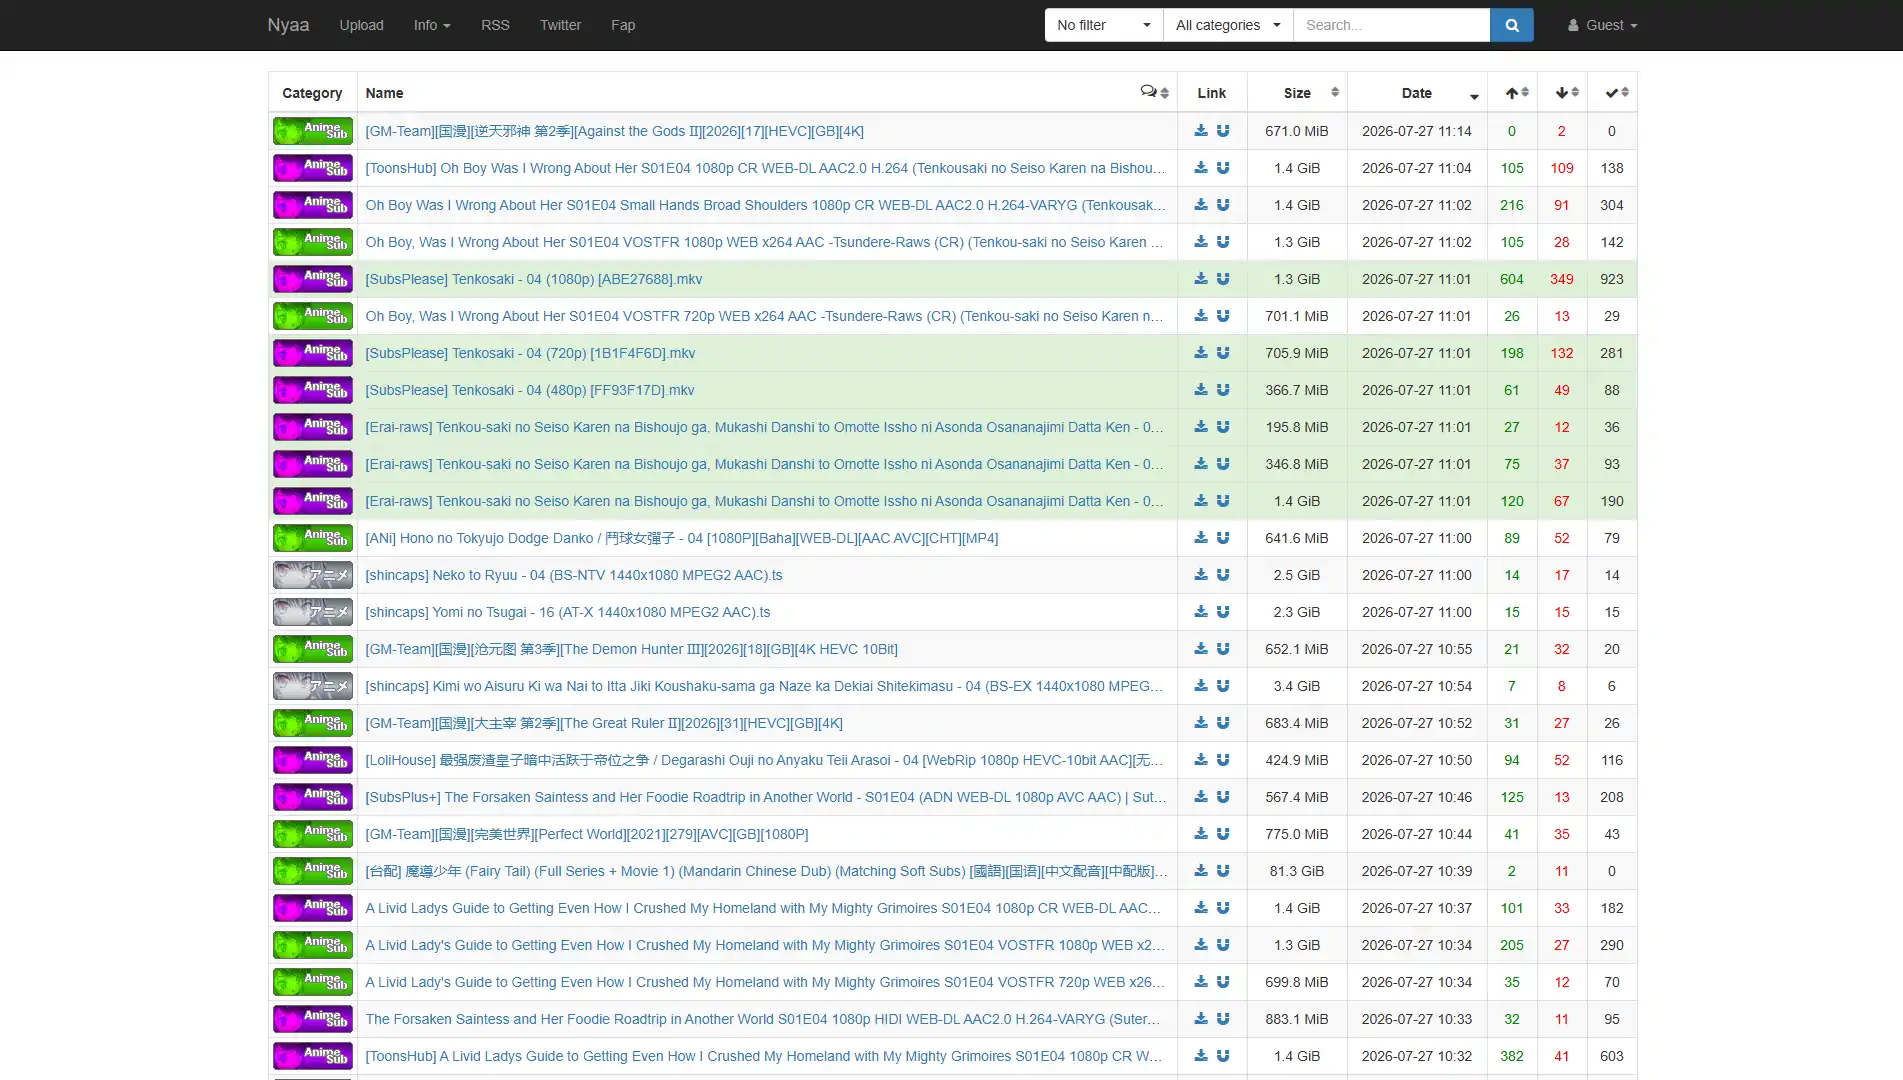The width and height of the screenshot is (1903, 1080).
Task: Open magnet link for SubsPlease Tenkosaki 720p
Action: [x=1223, y=353]
